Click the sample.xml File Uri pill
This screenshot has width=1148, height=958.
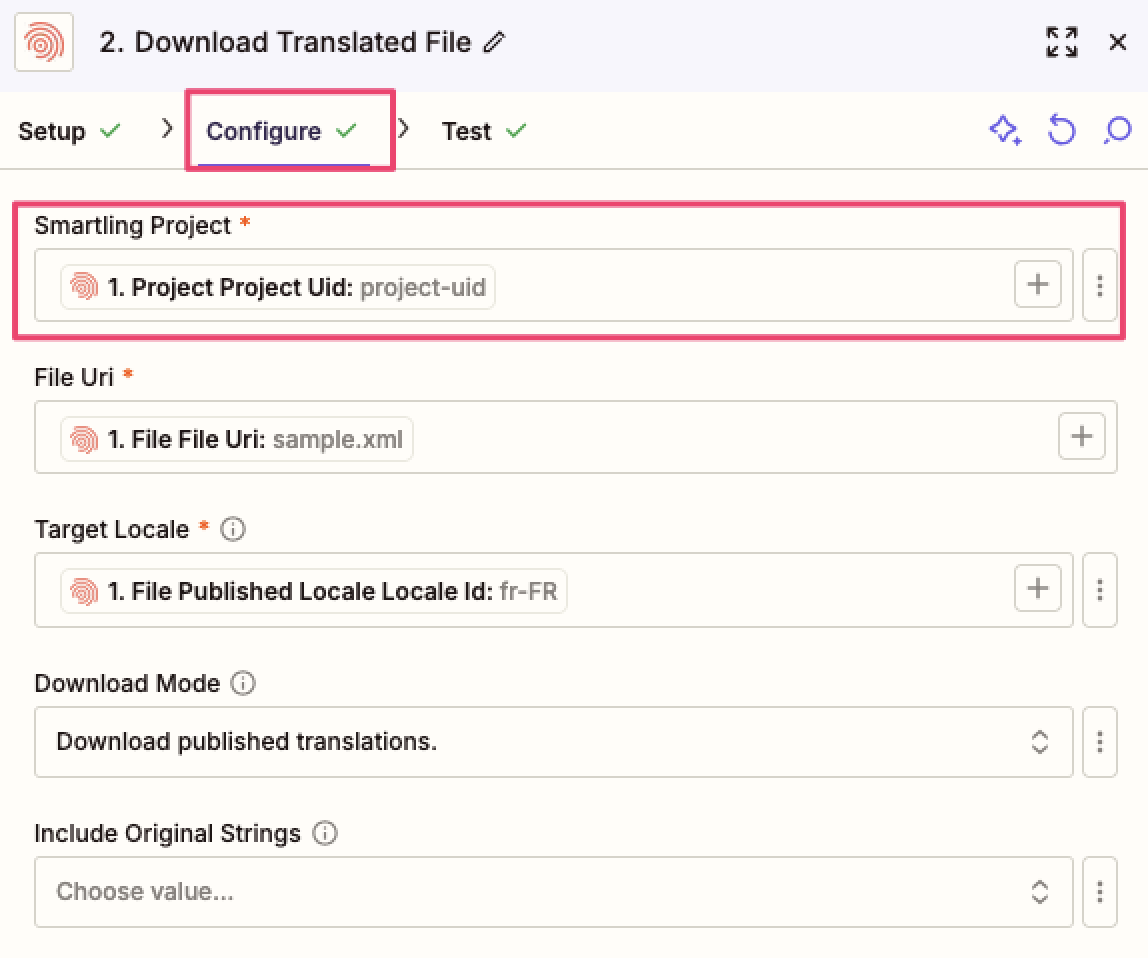[237, 439]
